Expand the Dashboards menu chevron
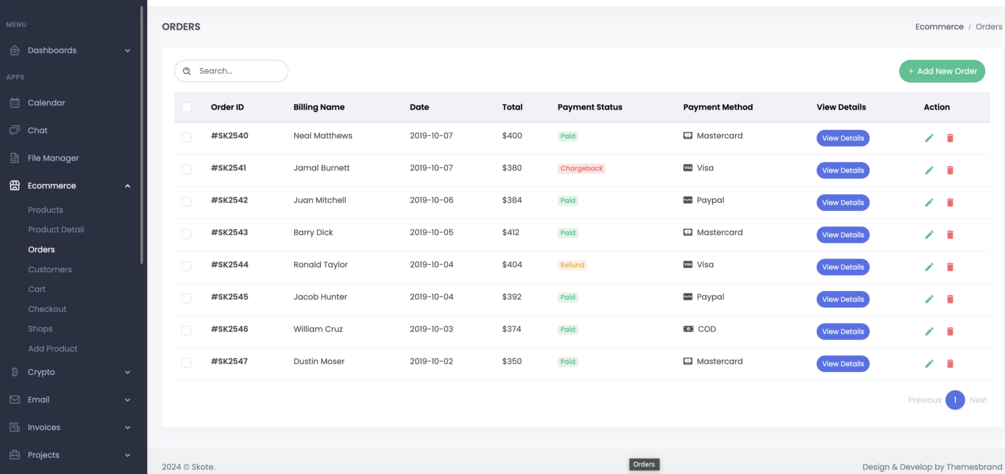Screen dimensions: 1005x474 tap(128, 51)
